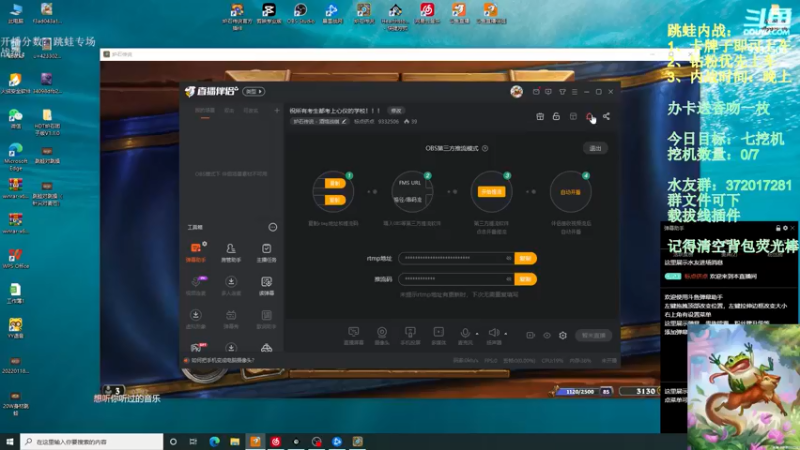Click the upper orange copy button in step 1

pyautogui.click(x=335, y=183)
